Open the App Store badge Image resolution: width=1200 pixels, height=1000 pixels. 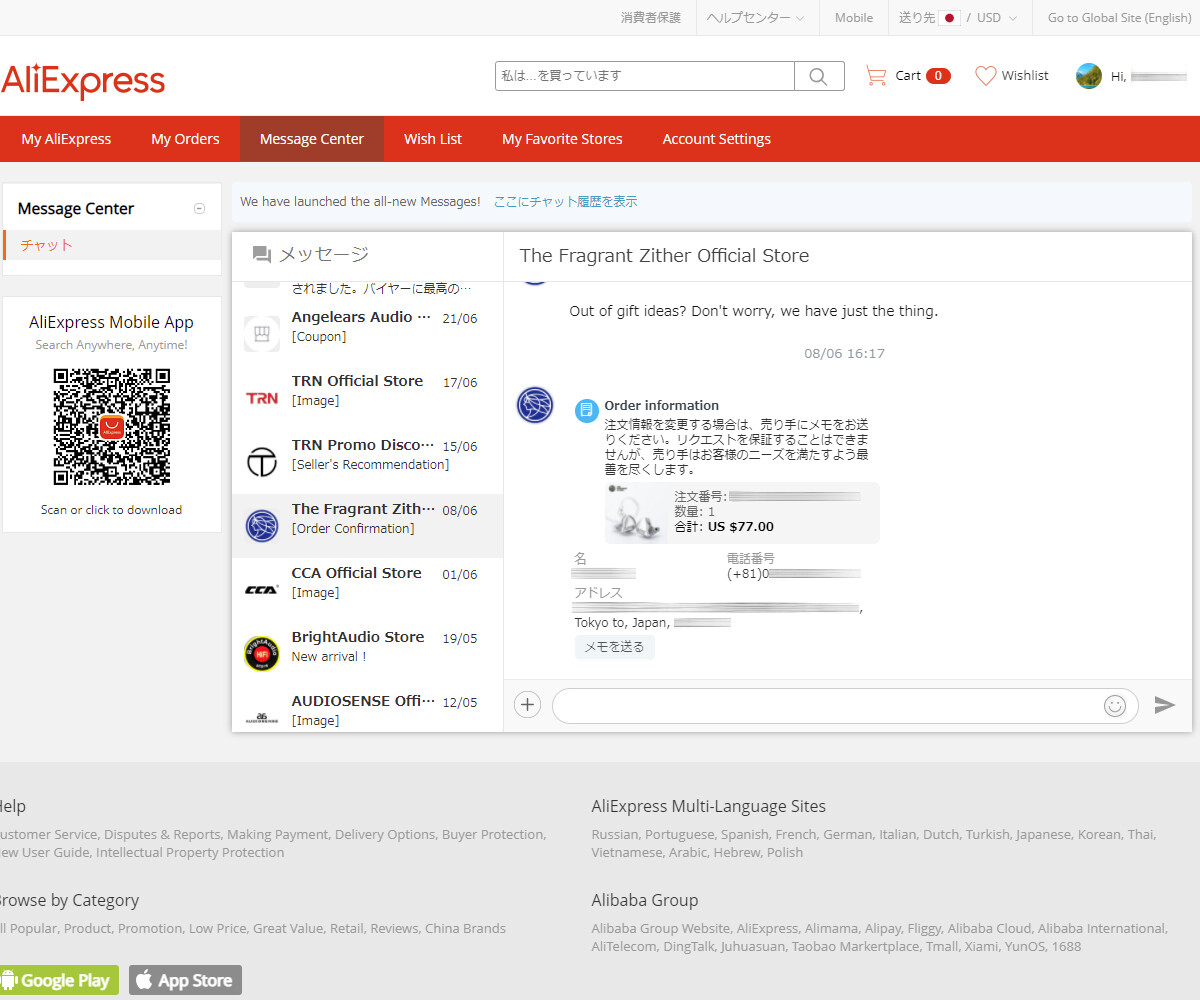(185, 980)
